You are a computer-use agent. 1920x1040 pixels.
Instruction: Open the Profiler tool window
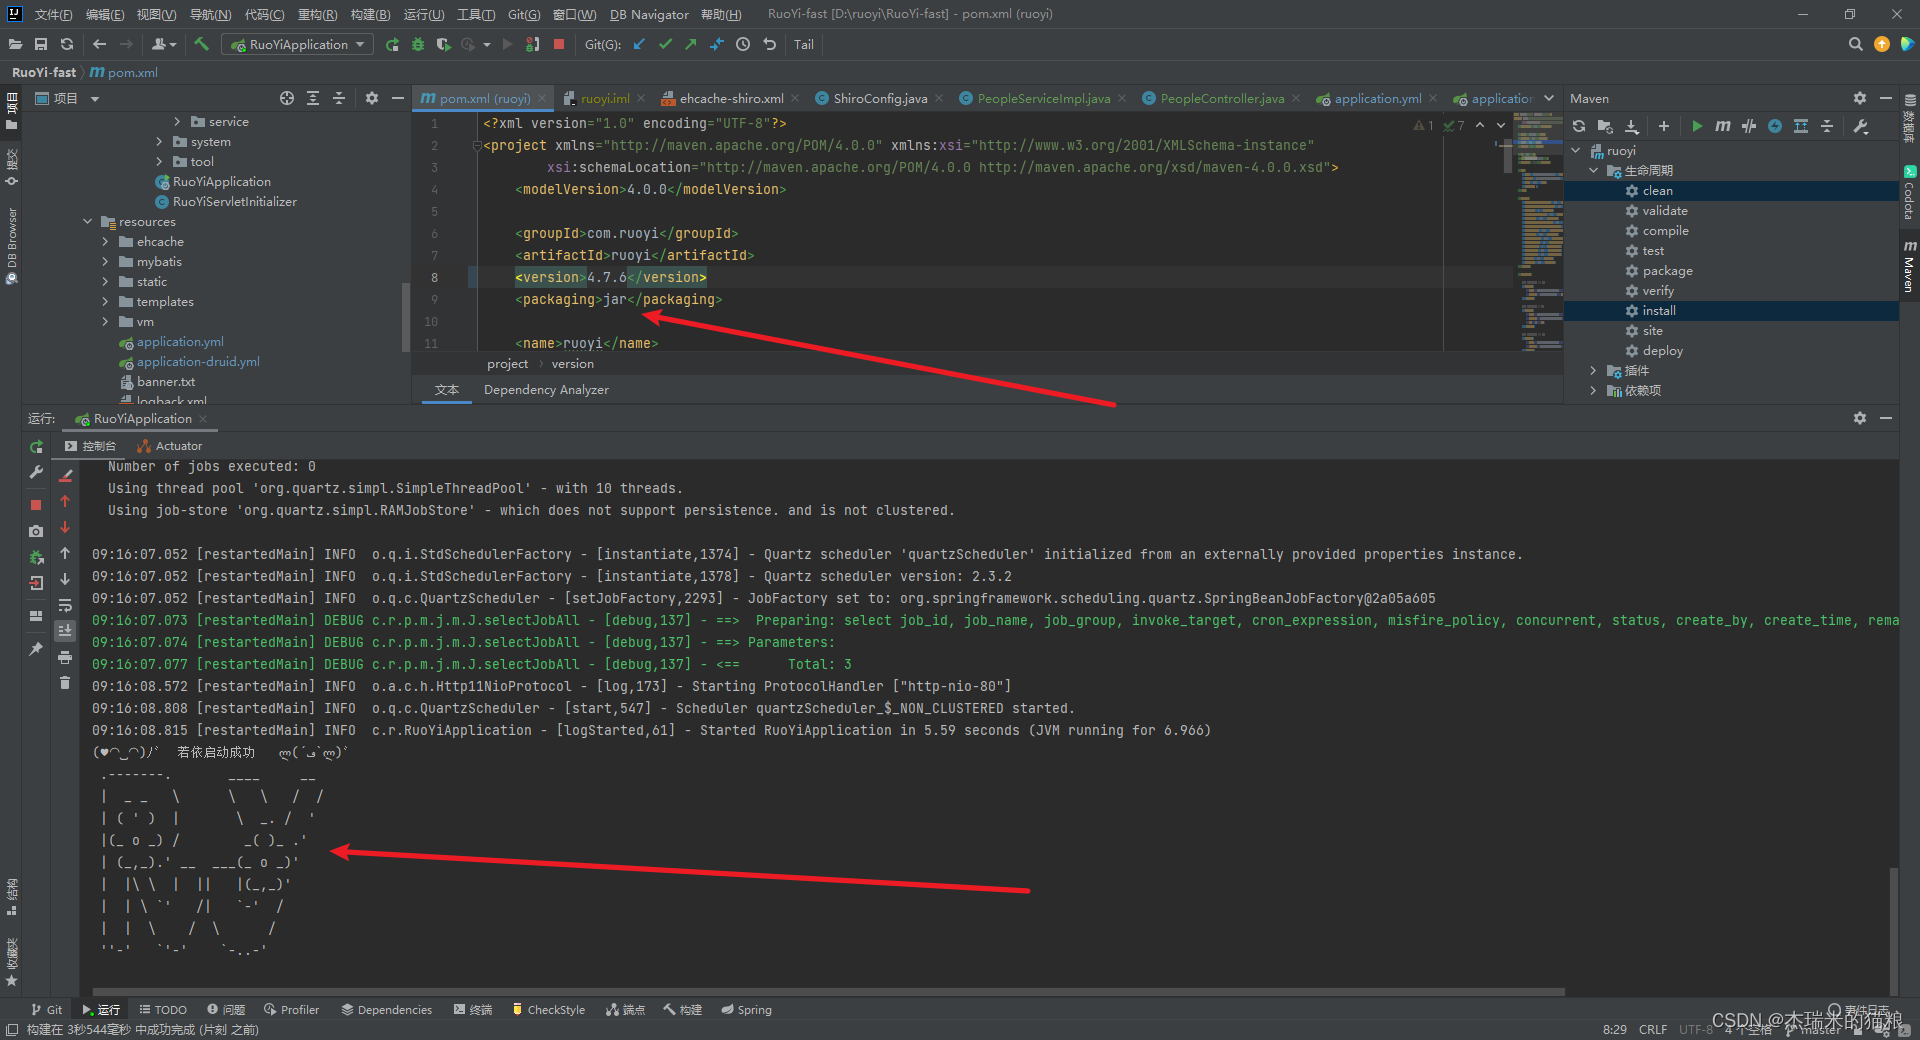(292, 1010)
